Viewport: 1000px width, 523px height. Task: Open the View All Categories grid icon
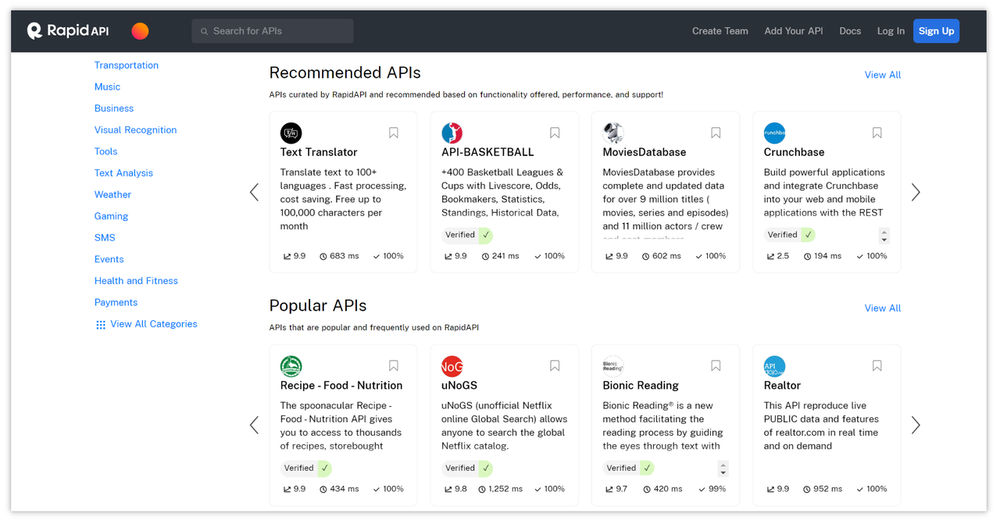click(x=100, y=325)
